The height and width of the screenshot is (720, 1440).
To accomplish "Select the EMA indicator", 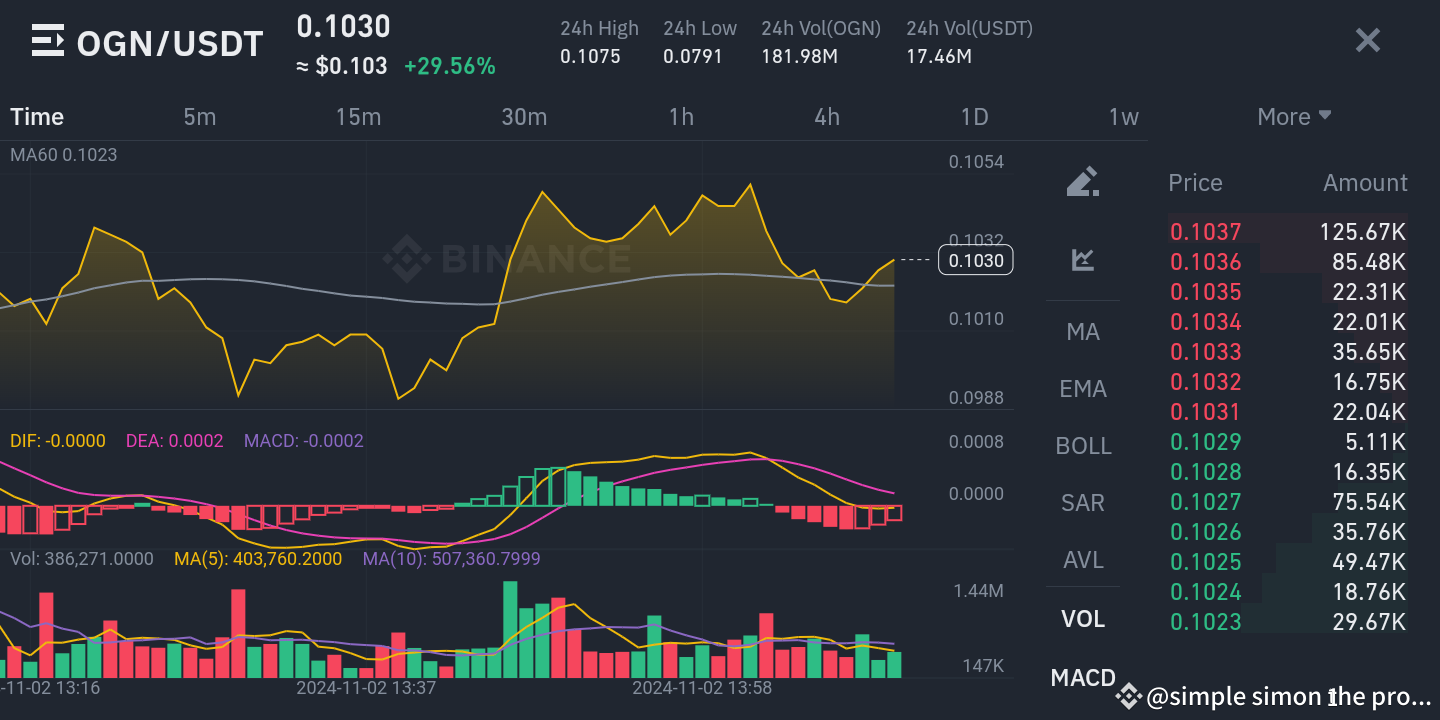I will click(x=1083, y=388).
